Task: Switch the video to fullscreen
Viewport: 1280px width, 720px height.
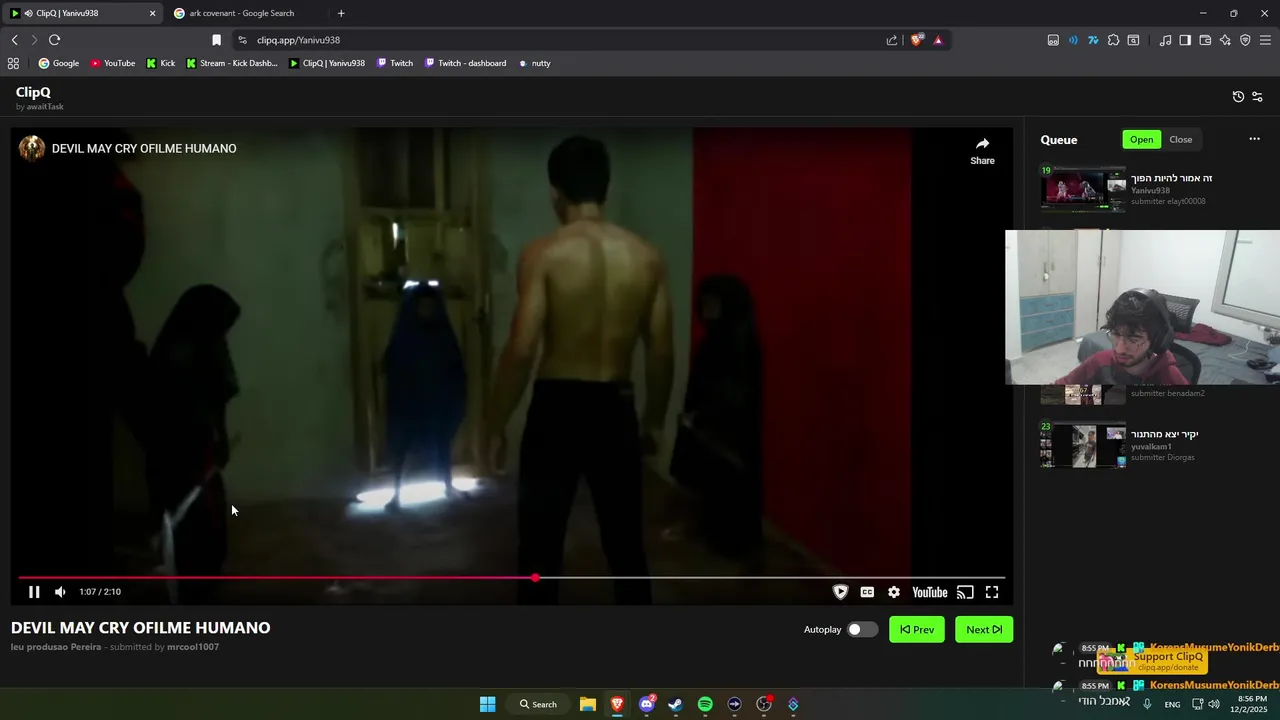Action: [992, 592]
